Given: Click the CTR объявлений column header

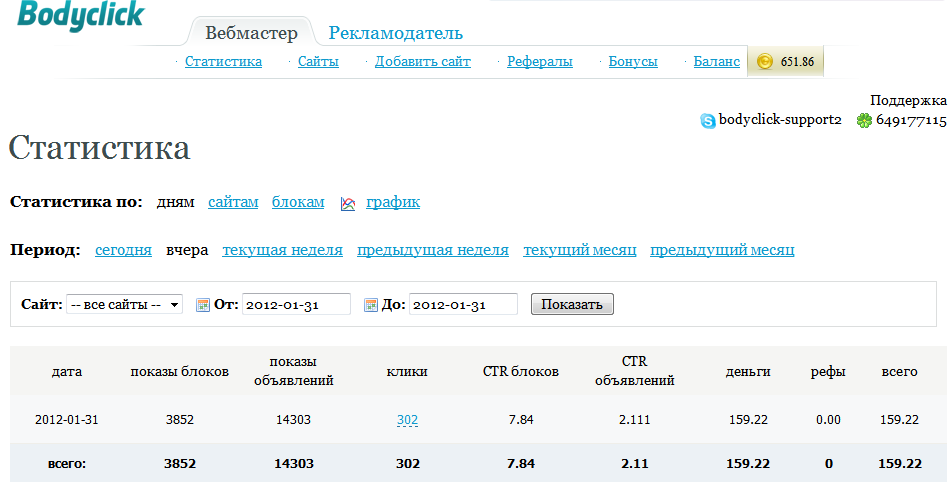Looking at the screenshot, I should (x=634, y=371).
